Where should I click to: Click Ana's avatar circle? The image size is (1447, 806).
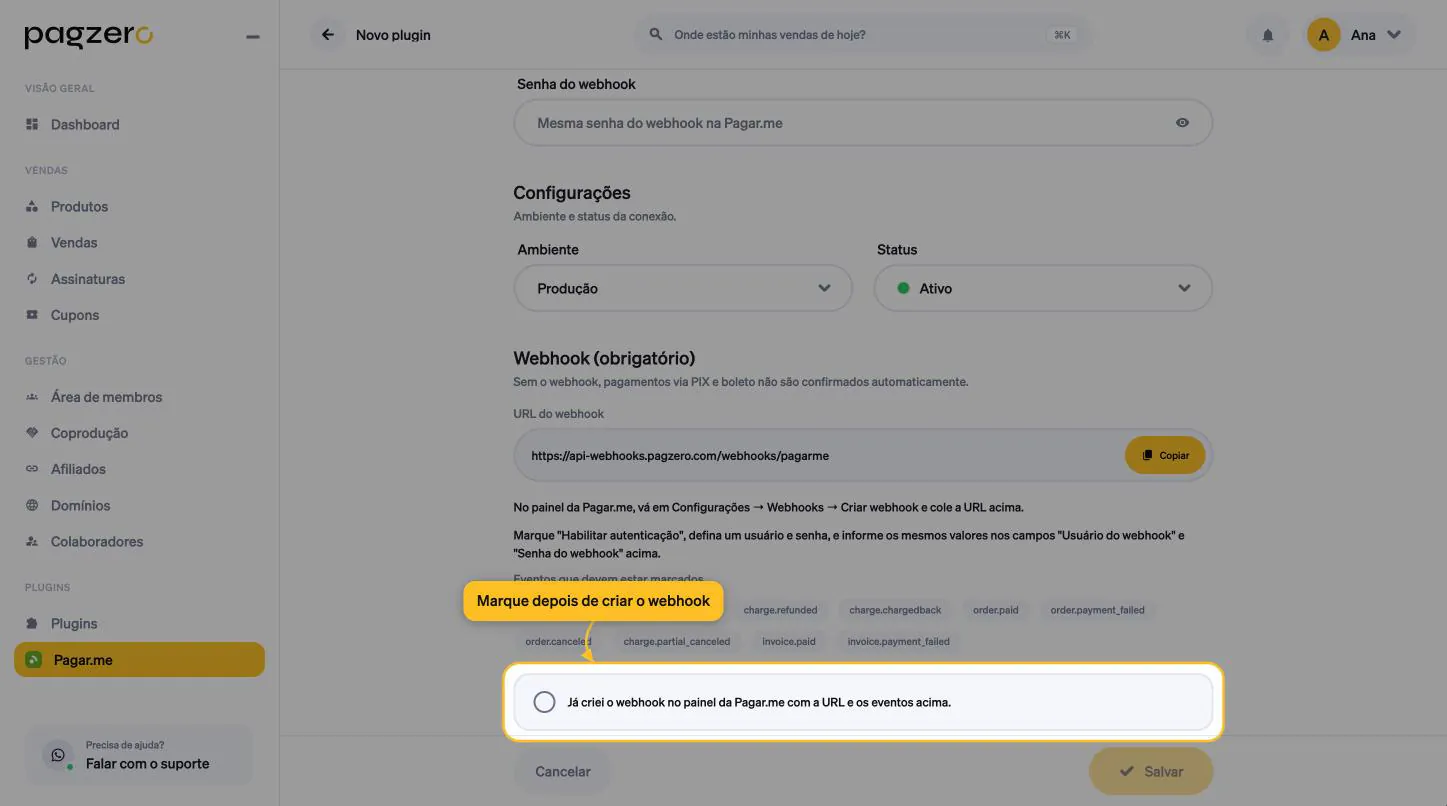point(1323,35)
